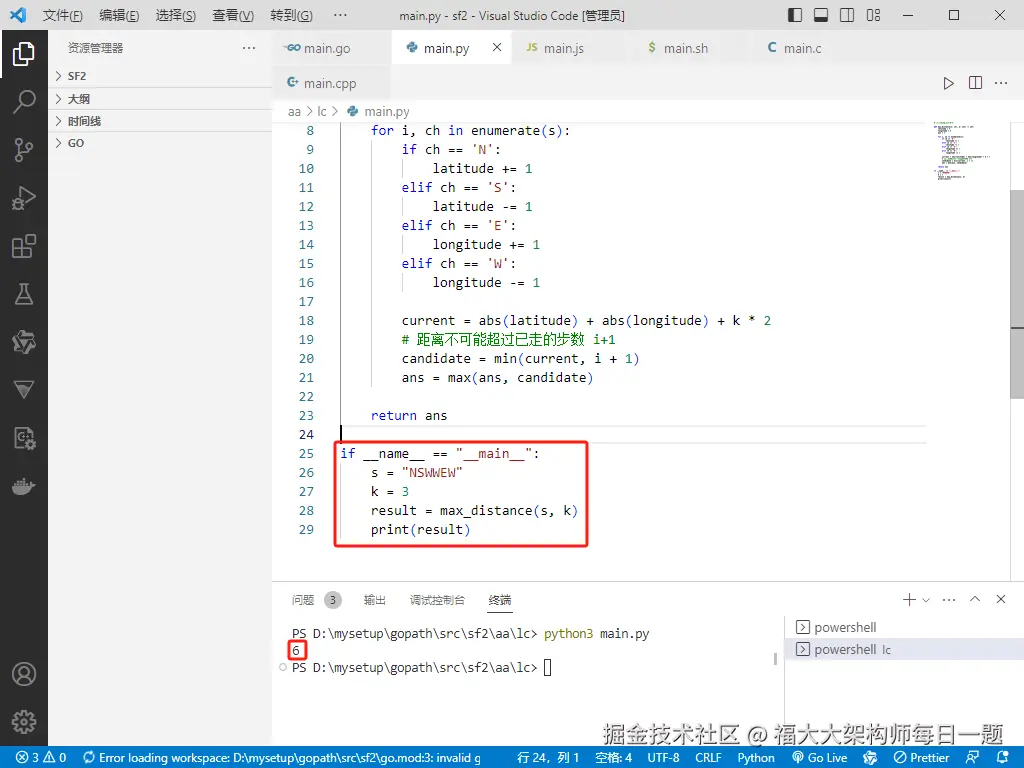Open the 调试控制台 debug console tab
The height and width of the screenshot is (768, 1024).
pos(437,600)
